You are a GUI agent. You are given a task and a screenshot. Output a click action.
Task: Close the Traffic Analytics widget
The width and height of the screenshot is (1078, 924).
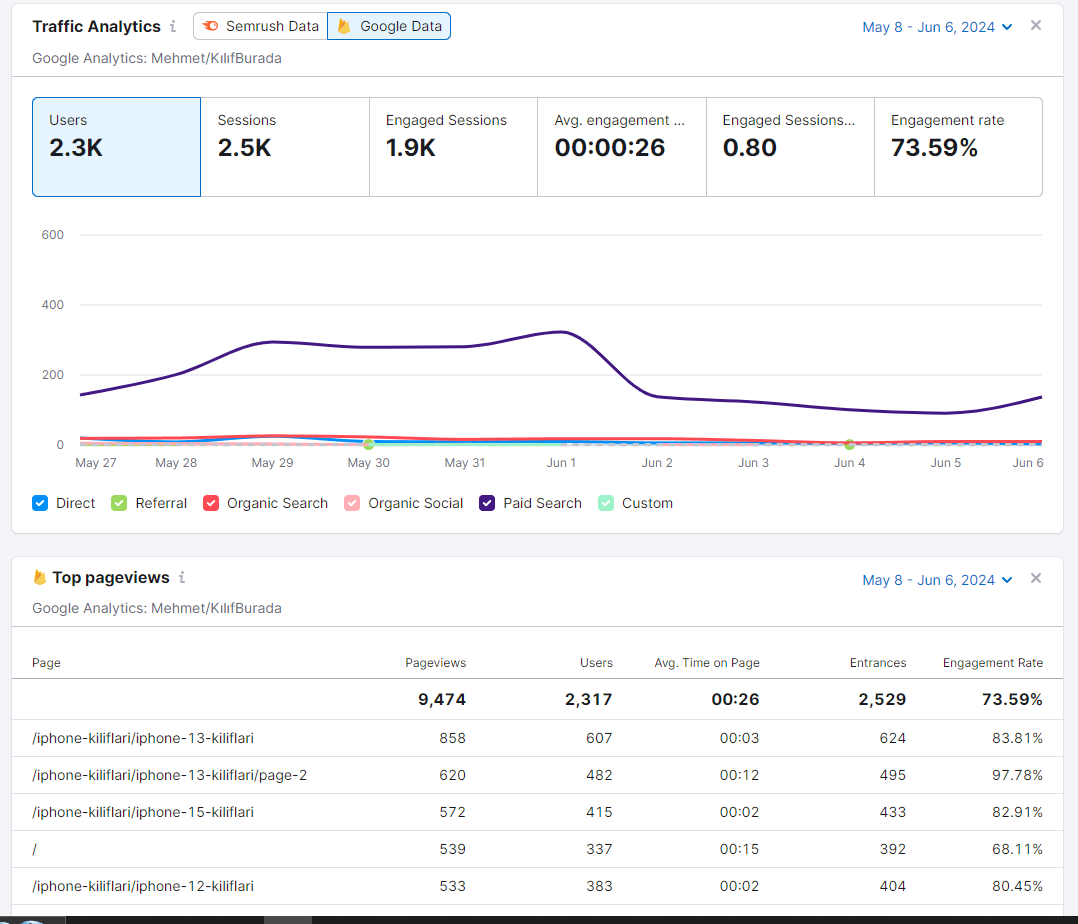[1035, 25]
